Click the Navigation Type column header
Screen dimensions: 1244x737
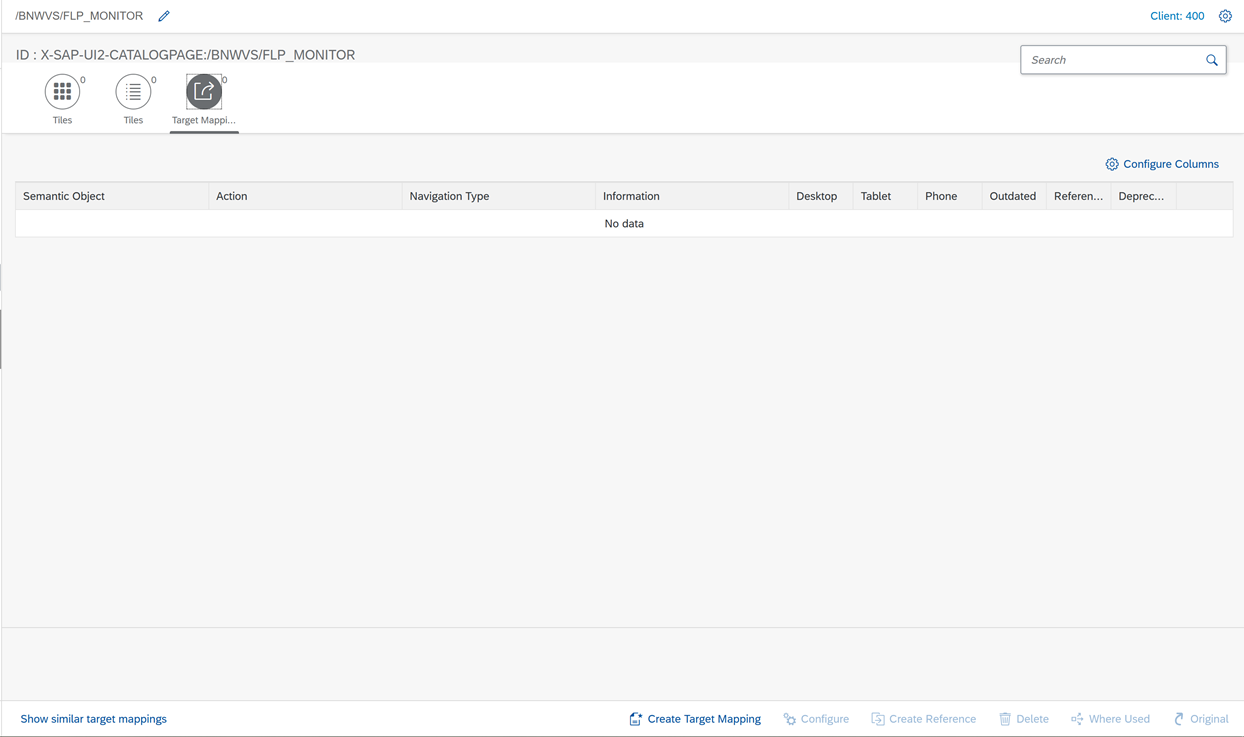coord(449,196)
